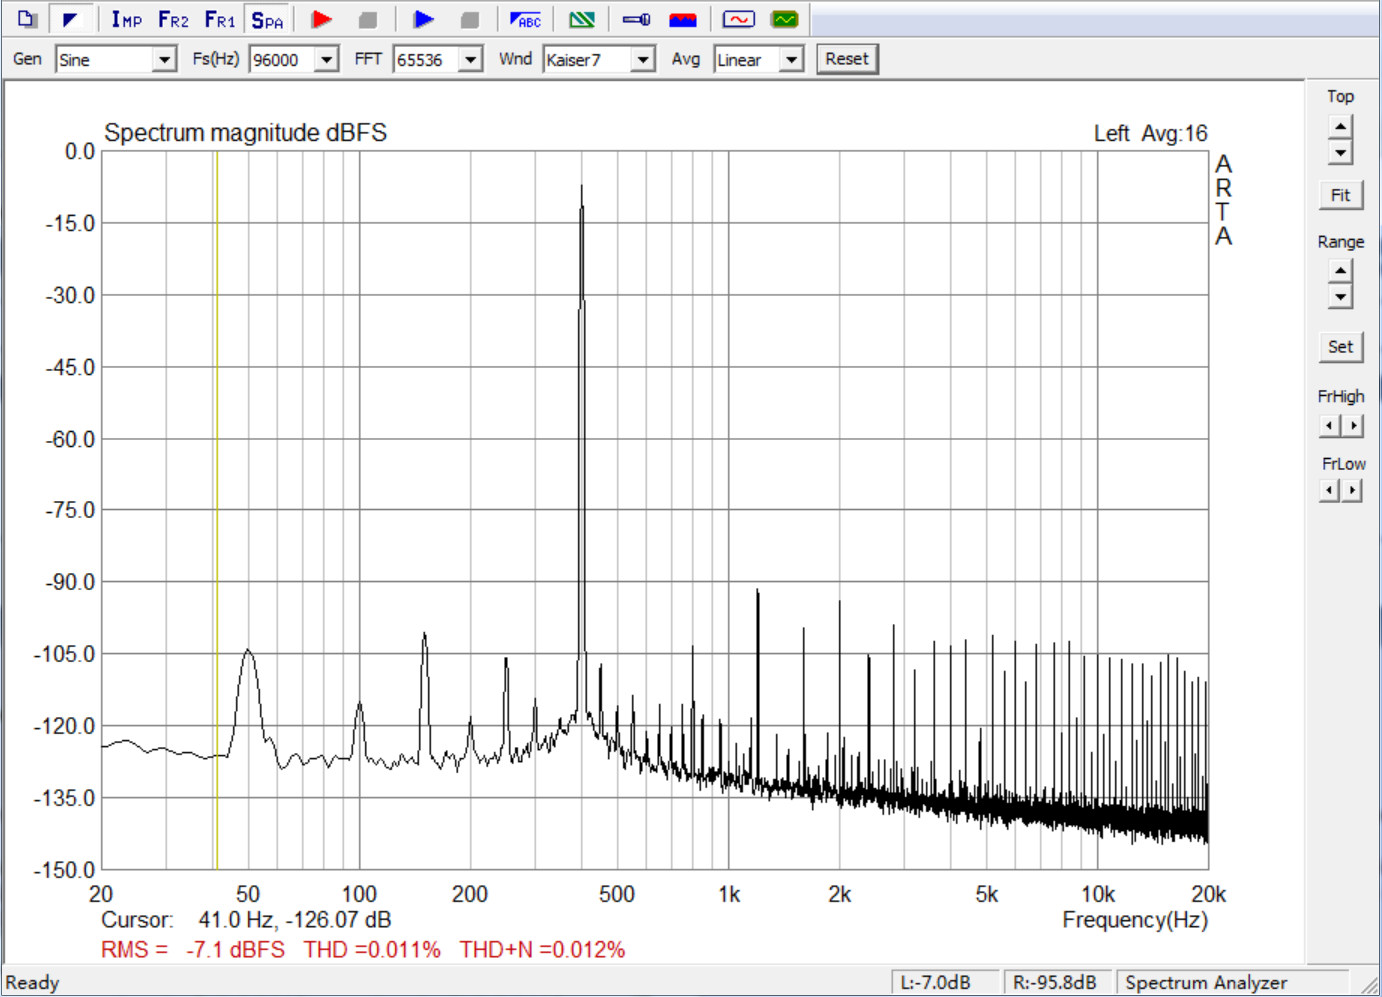
Task: Increase Range with its up arrow
Action: (x=1340, y=270)
